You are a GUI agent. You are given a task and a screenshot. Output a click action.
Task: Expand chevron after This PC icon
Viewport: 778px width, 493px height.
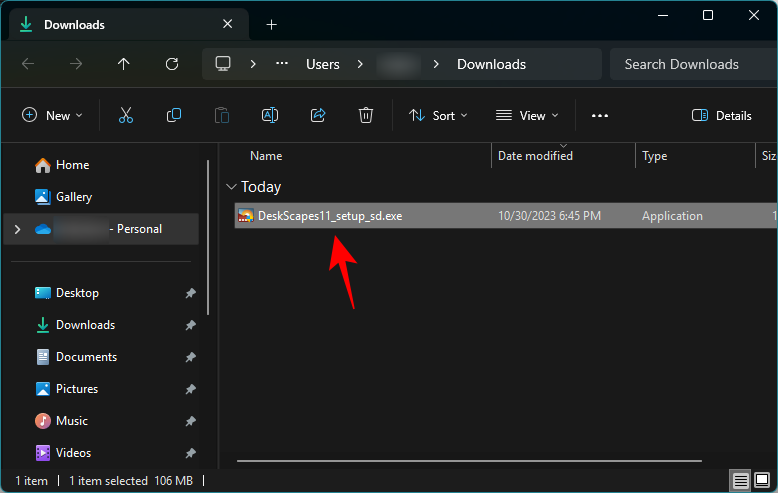(253, 64)
